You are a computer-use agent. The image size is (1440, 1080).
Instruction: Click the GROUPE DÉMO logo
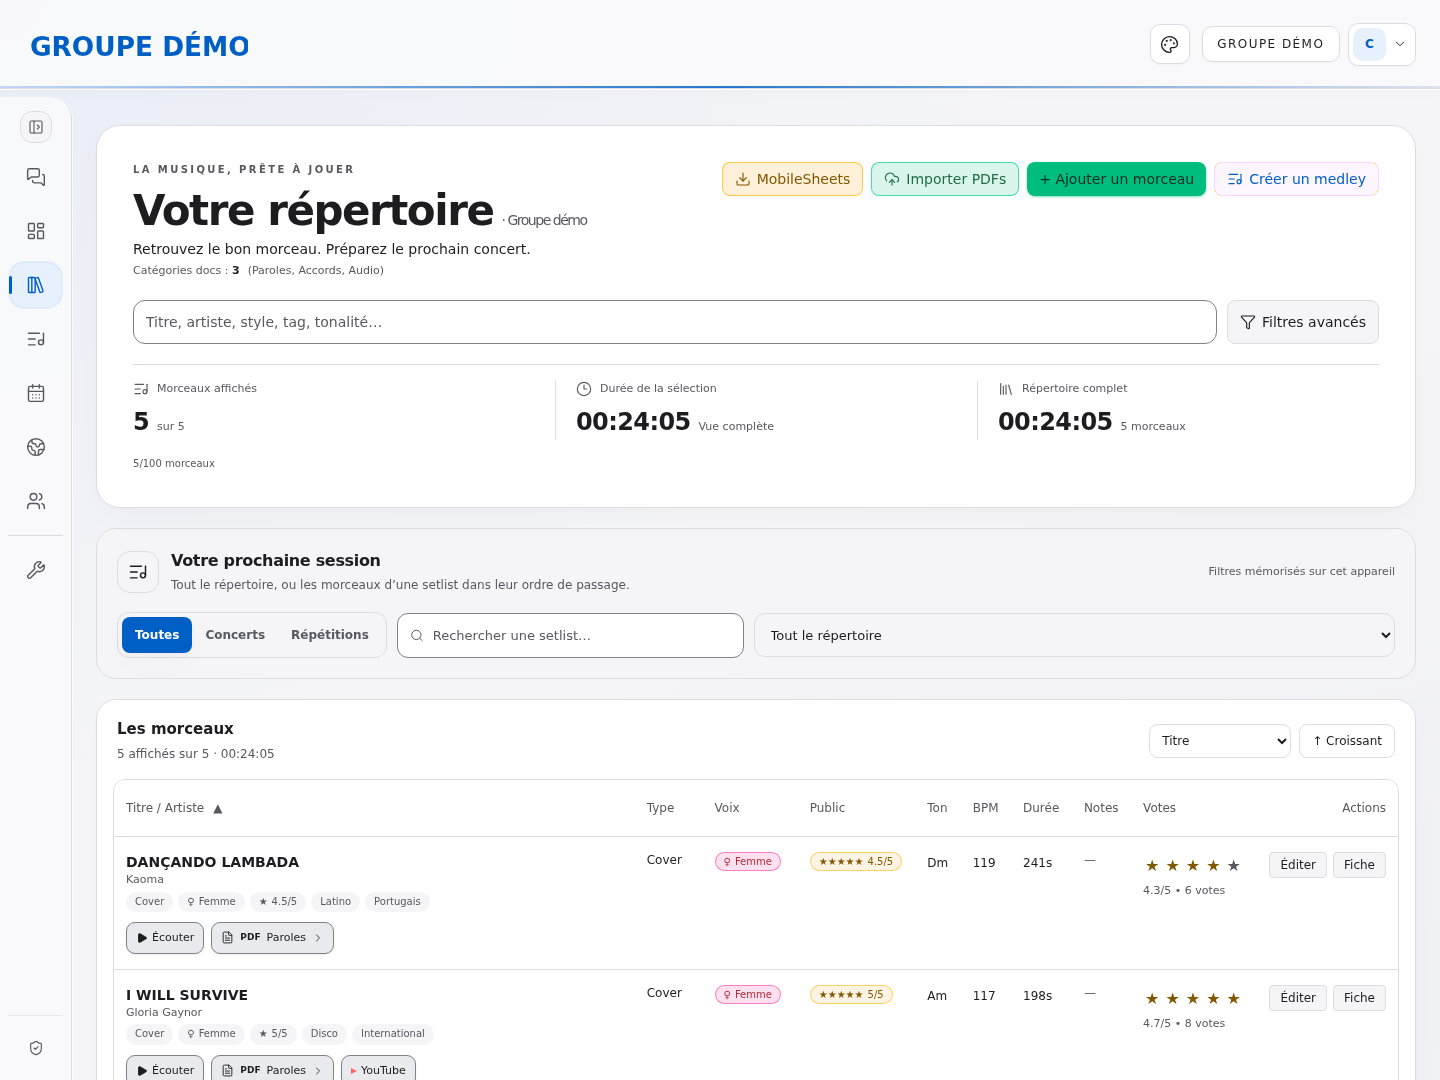tap(140, 46)
